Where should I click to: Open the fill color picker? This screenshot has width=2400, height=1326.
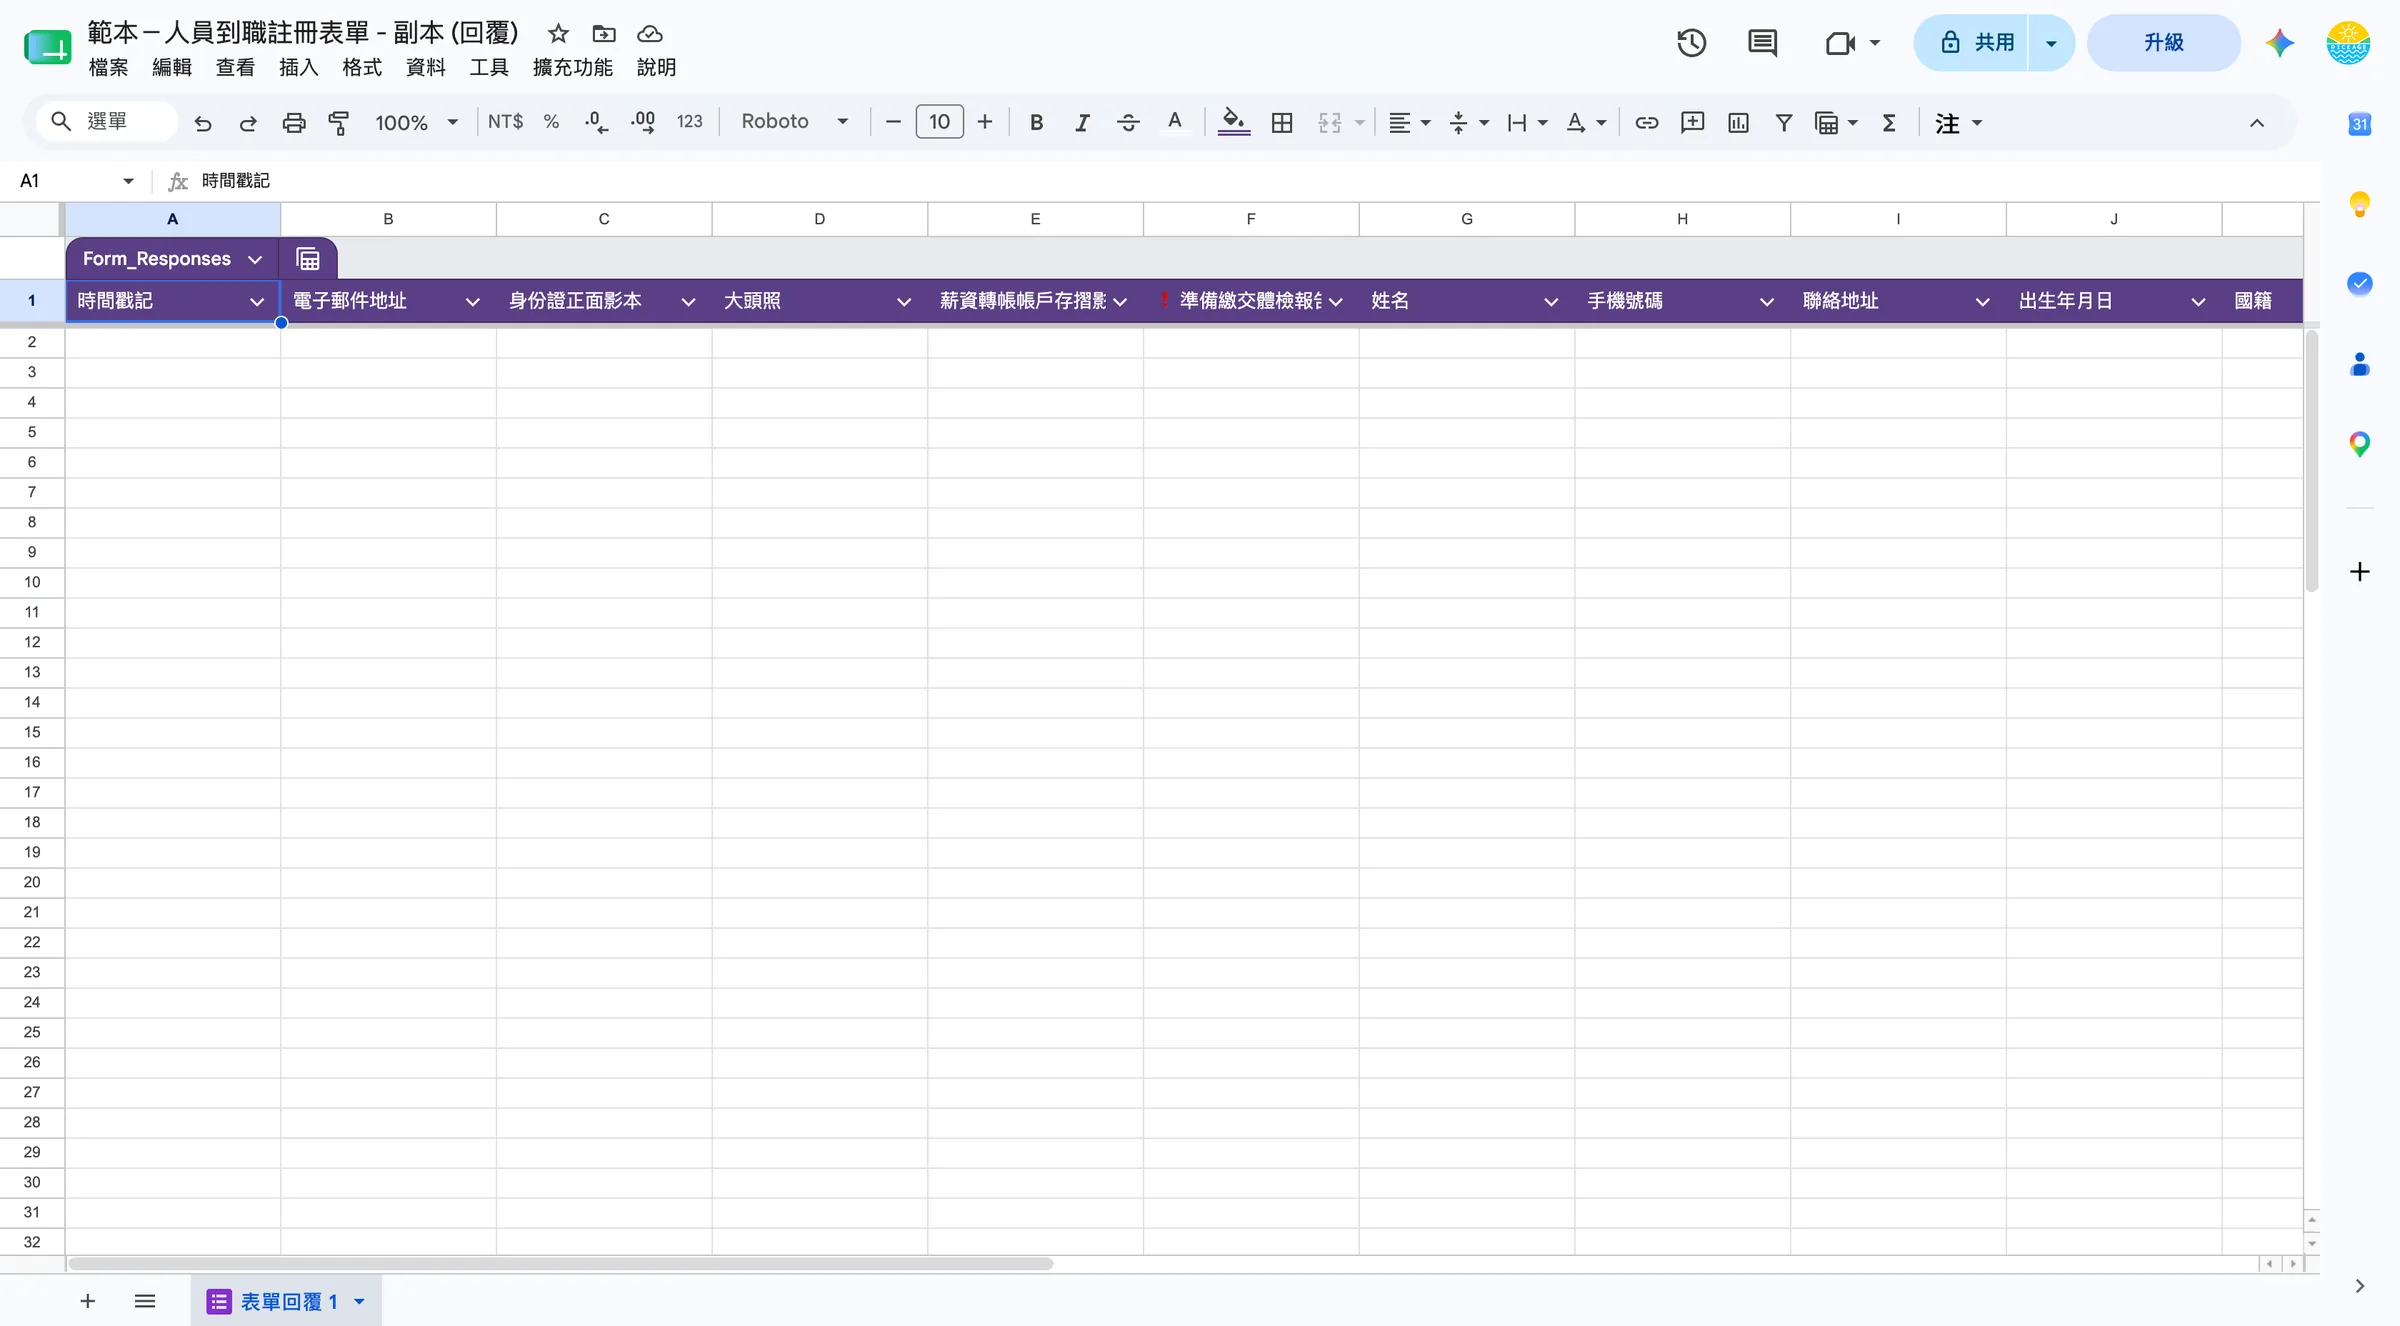coord(1234,123)
